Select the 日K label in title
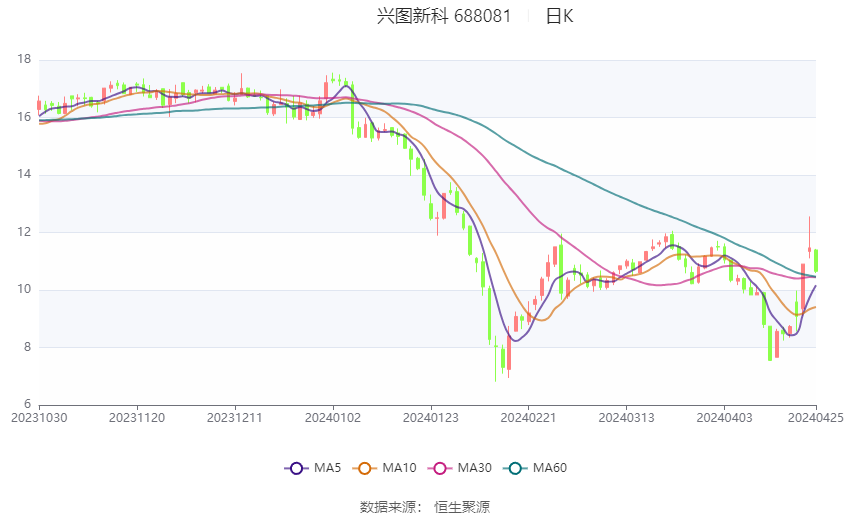The width and height of the screenshot is (850, 517). point(559,16)
